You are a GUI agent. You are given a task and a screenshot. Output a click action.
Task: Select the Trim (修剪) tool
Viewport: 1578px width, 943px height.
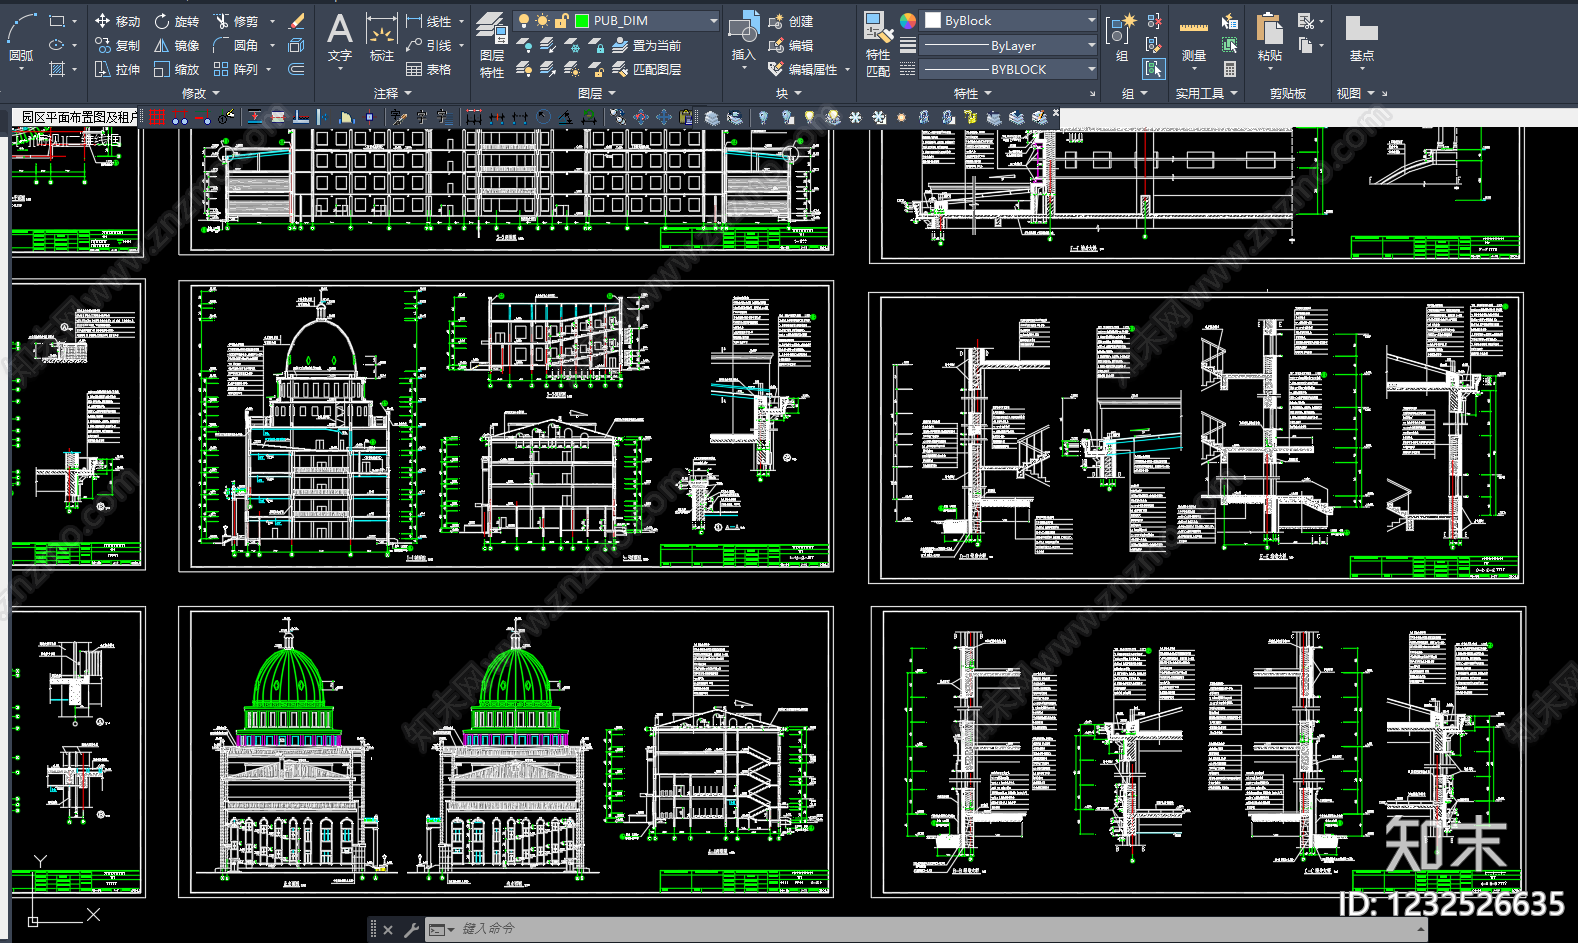[236, 21]
